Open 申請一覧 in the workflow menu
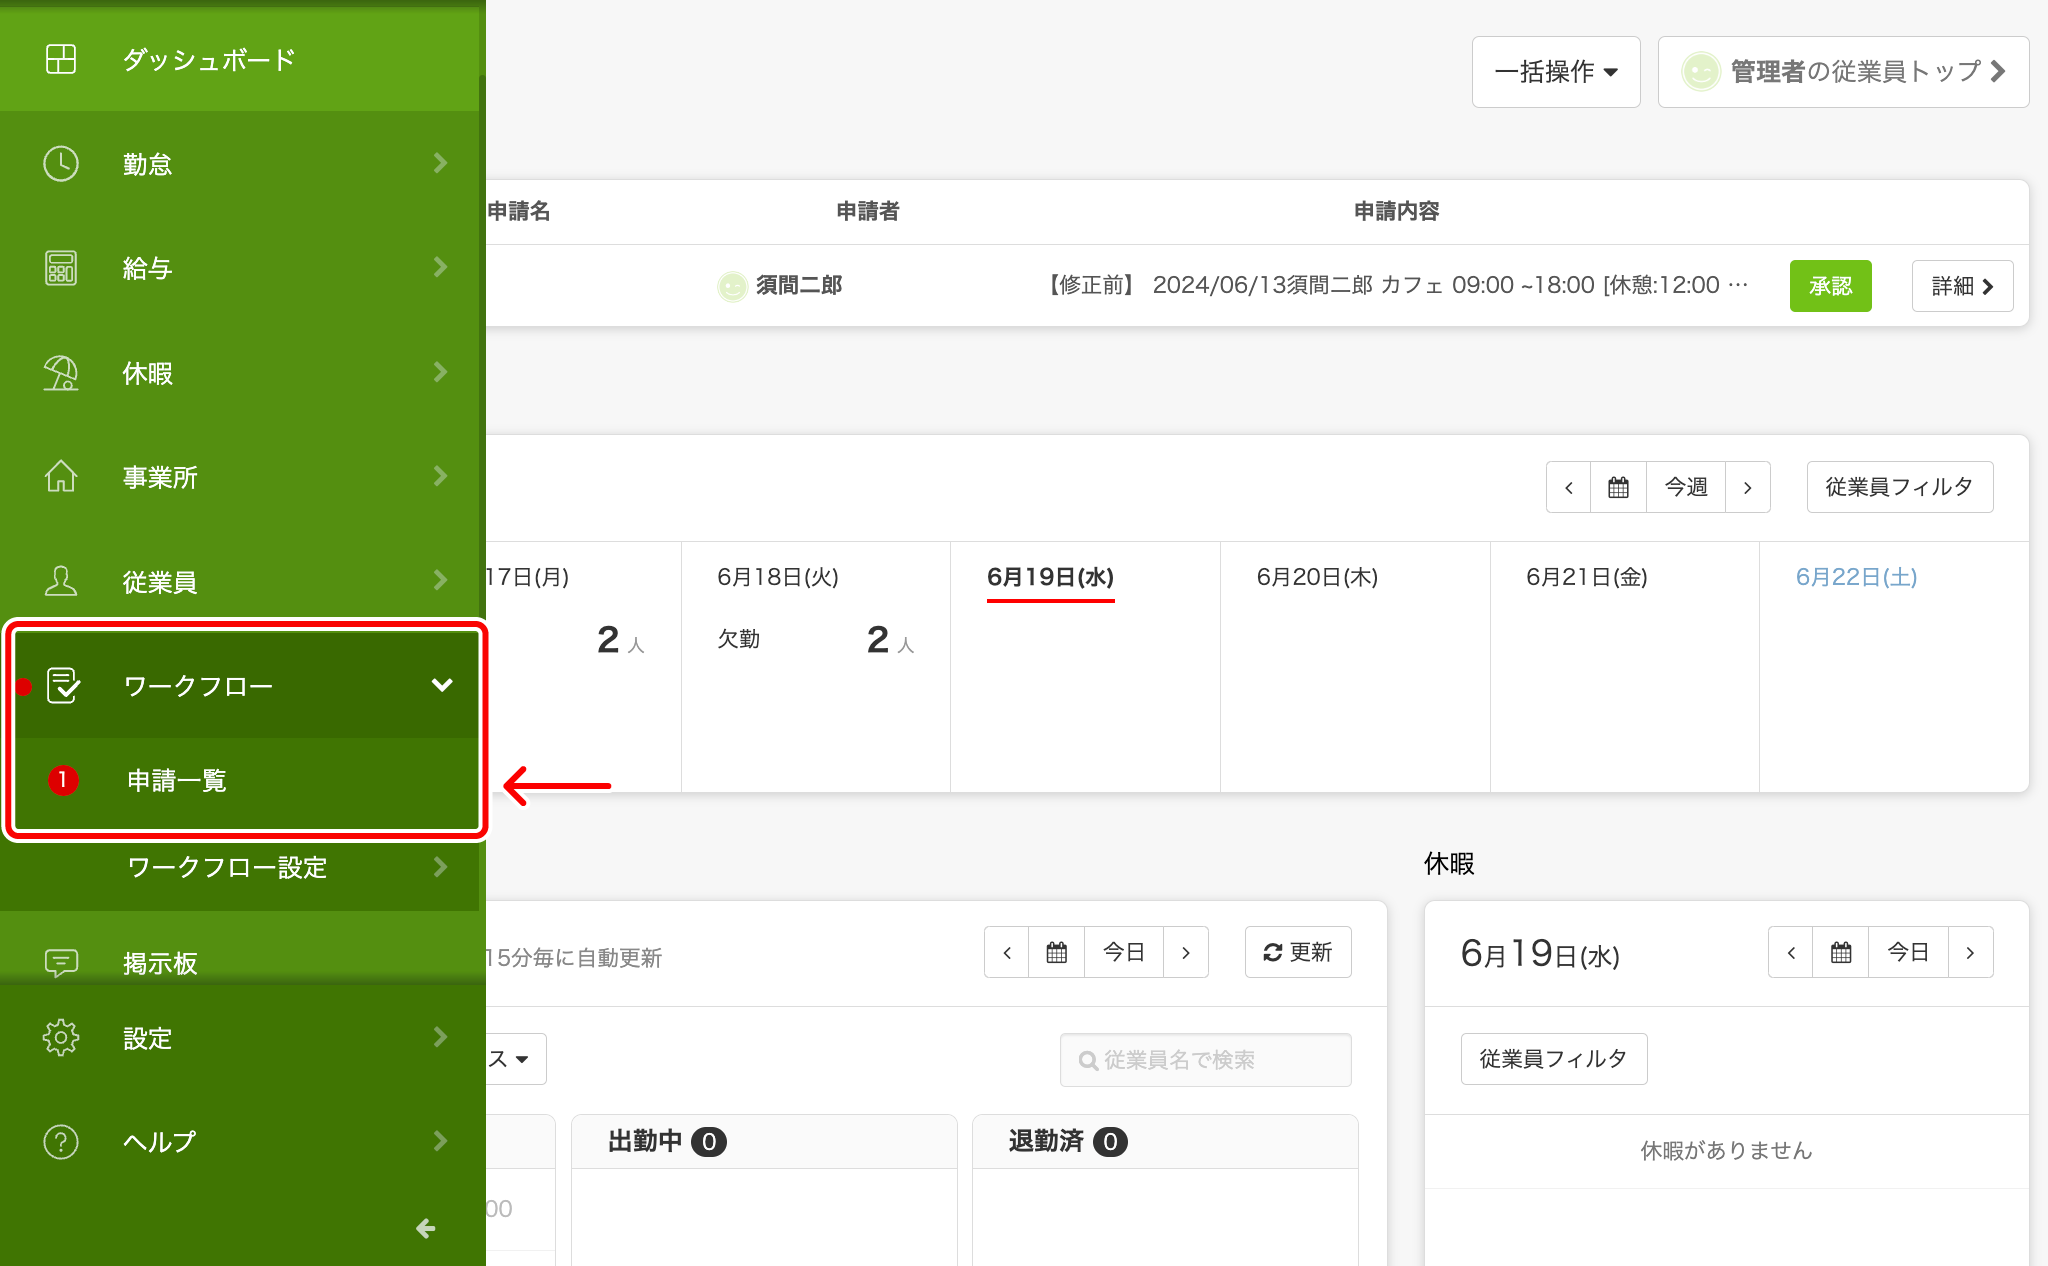 177,780
